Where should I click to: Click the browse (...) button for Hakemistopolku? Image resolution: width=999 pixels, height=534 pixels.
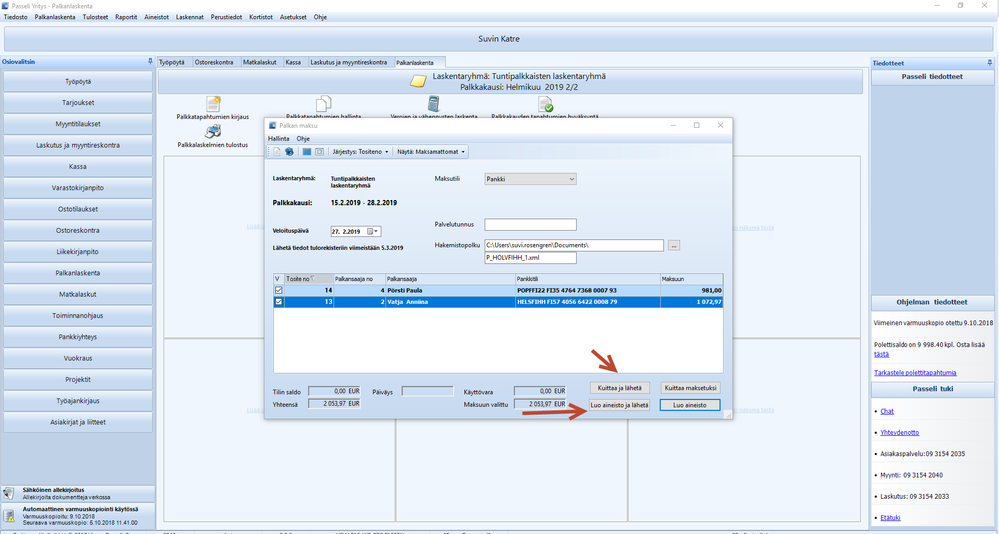point(673,245)
